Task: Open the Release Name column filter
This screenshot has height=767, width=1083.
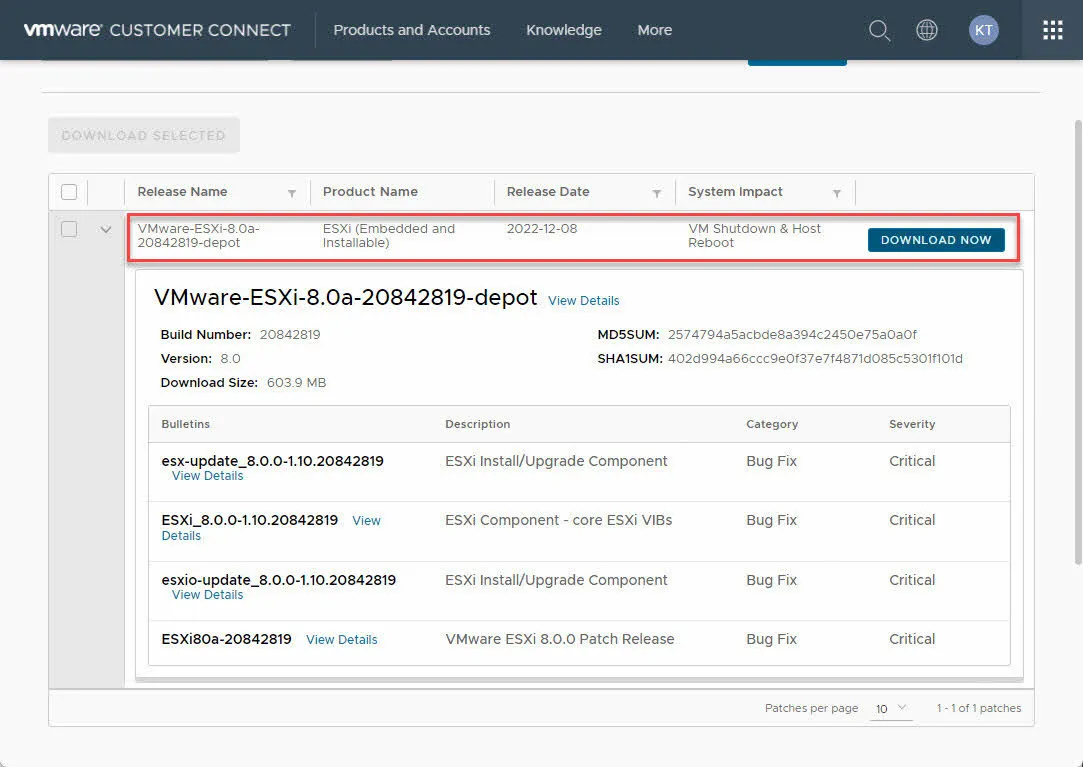Action: (292, 192)
